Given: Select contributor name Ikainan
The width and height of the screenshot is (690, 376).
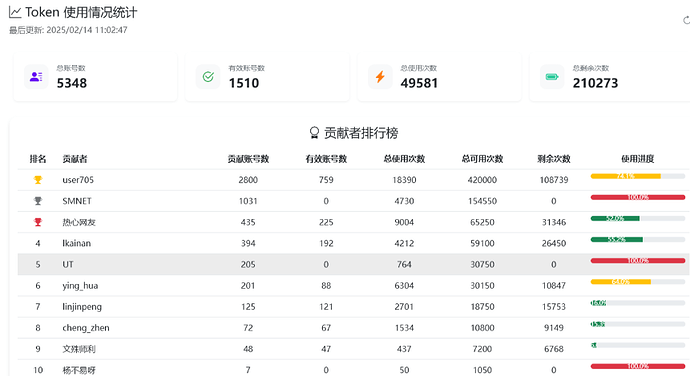Looking at the screenshot, I should point(77,243).
